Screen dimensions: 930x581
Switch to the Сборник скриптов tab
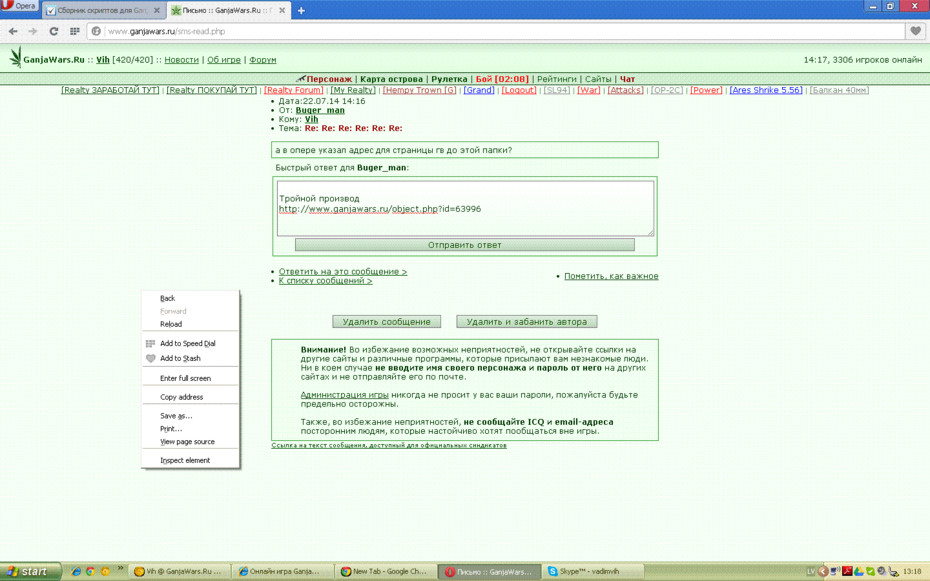(104, 10)
